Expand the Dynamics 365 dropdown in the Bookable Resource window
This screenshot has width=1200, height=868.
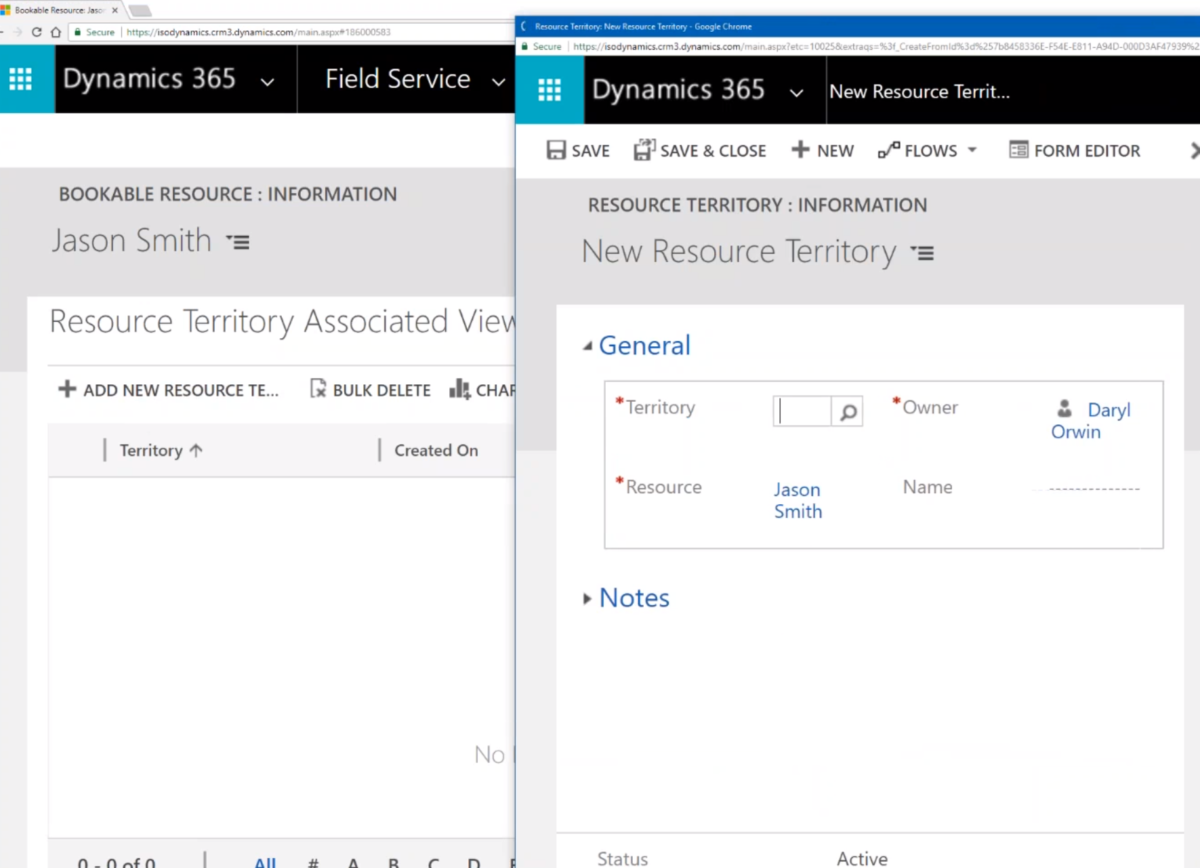[267, 81]
